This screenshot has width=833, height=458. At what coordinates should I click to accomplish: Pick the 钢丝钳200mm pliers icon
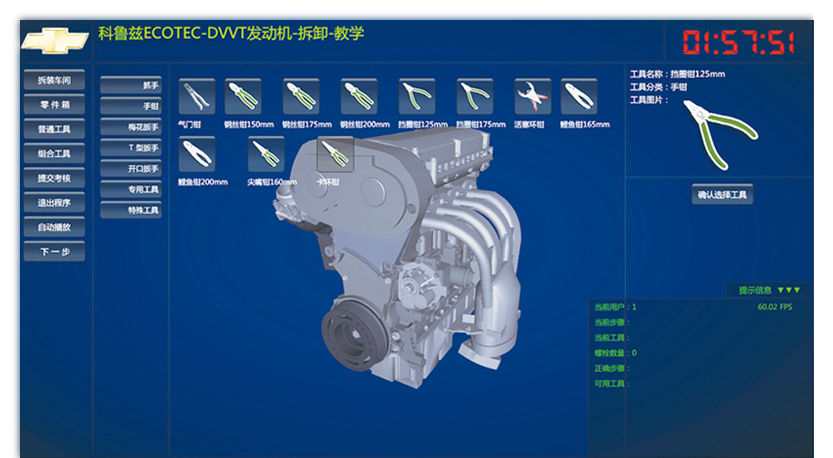pyautogui.click(x=359, y=97)
